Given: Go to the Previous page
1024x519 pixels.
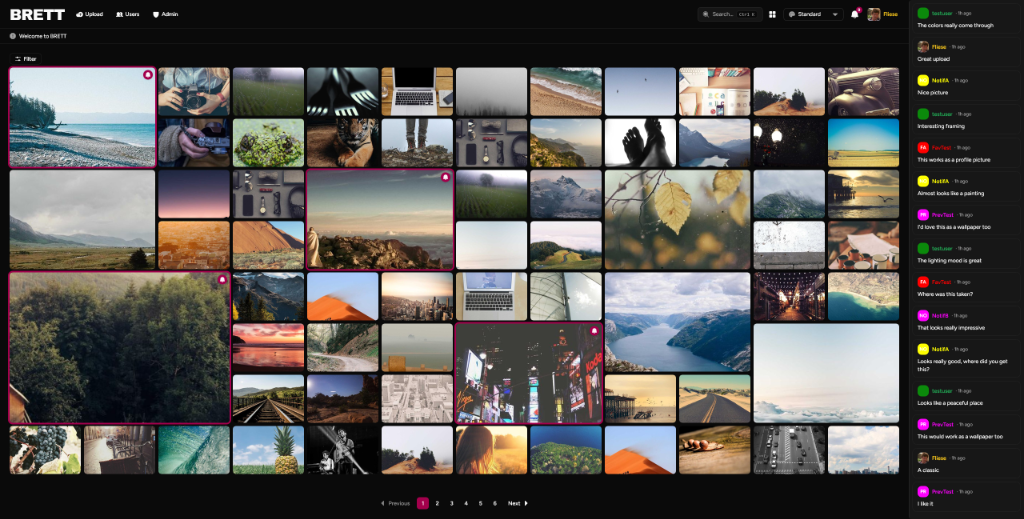Looking at the screenshot, I should point(395,503).
